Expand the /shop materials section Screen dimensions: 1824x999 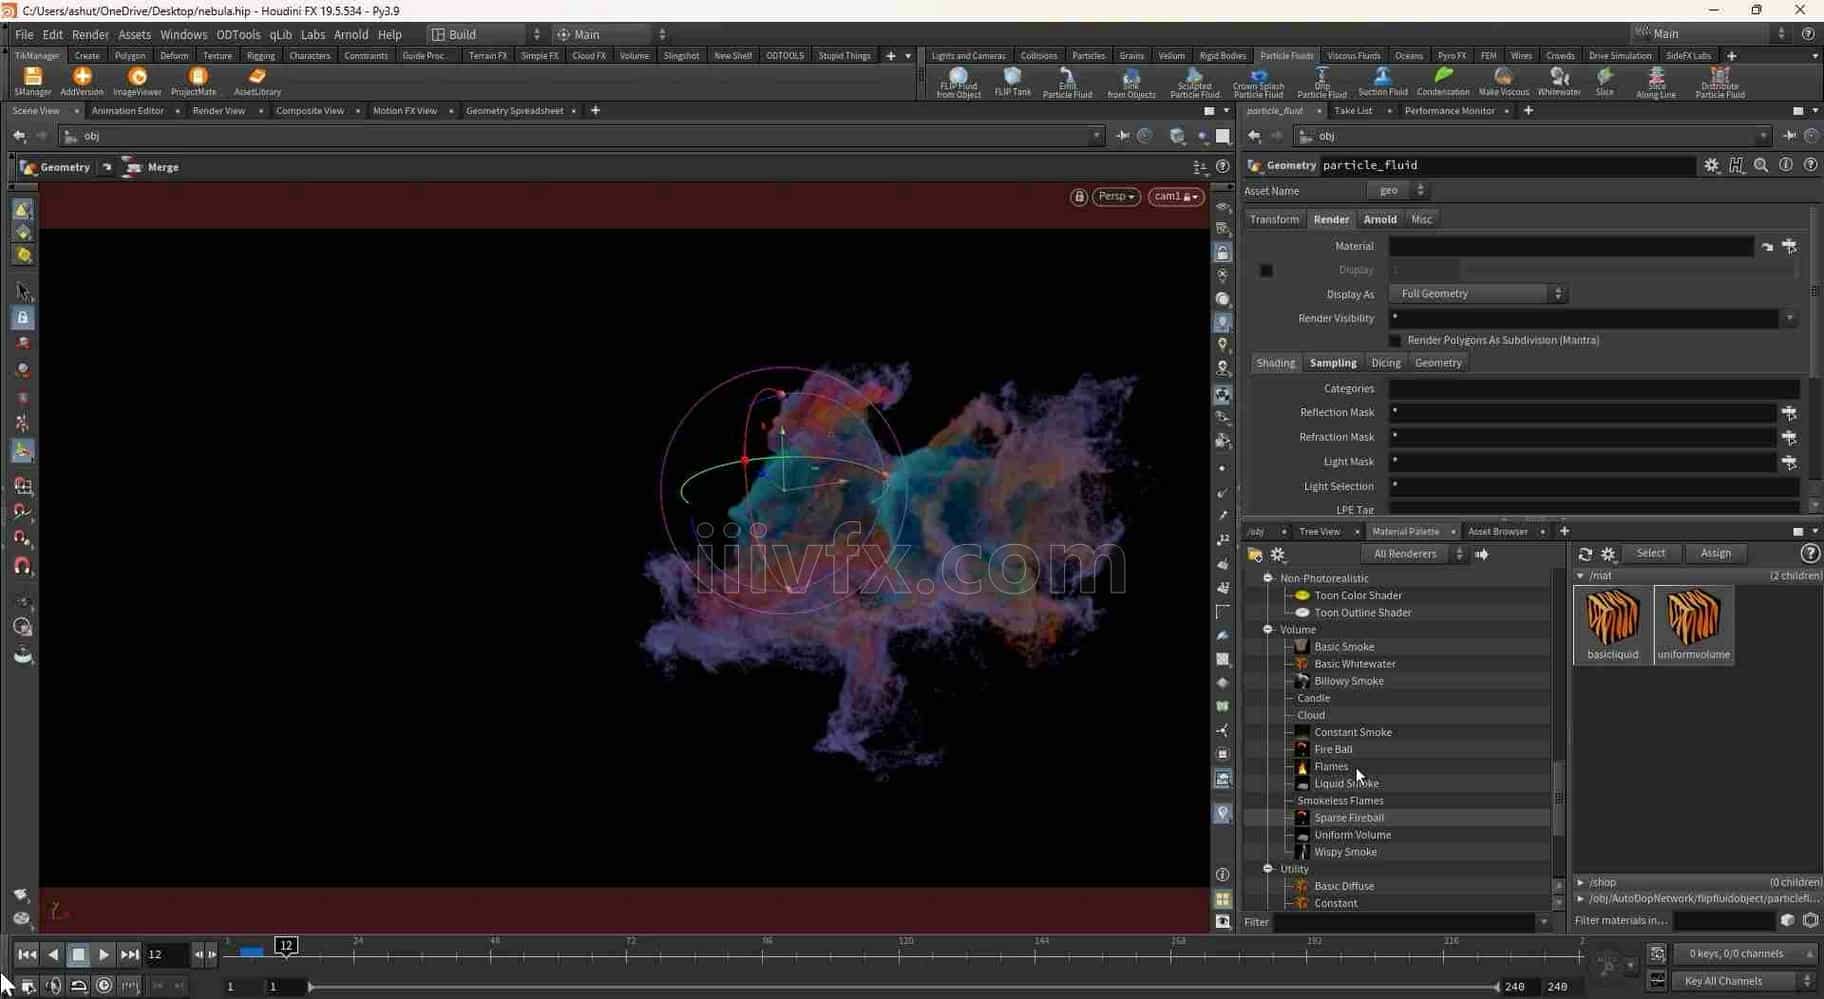(1580, 882)
